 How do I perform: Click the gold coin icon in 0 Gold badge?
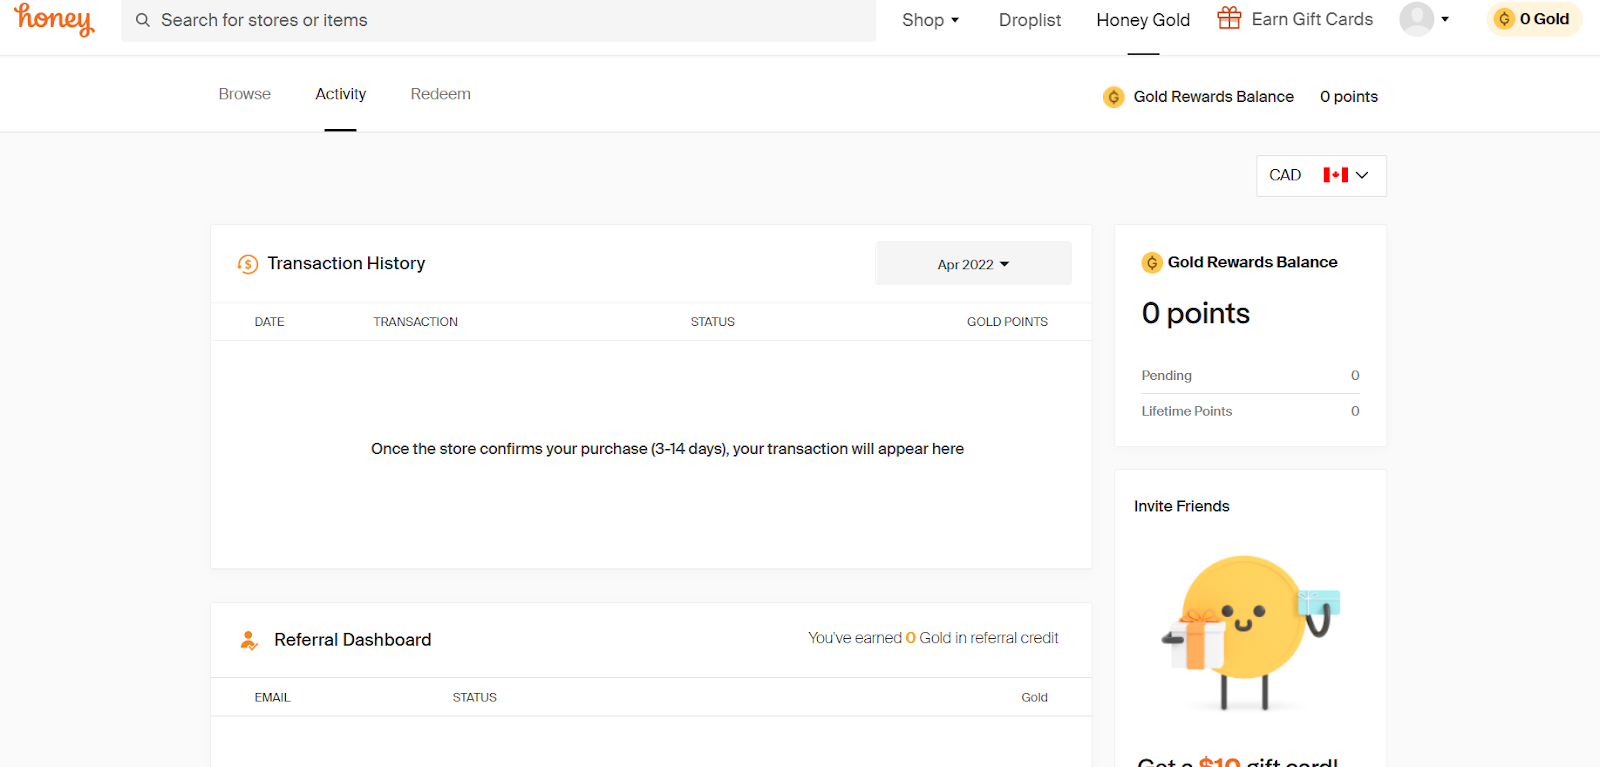click(1504, 19)
